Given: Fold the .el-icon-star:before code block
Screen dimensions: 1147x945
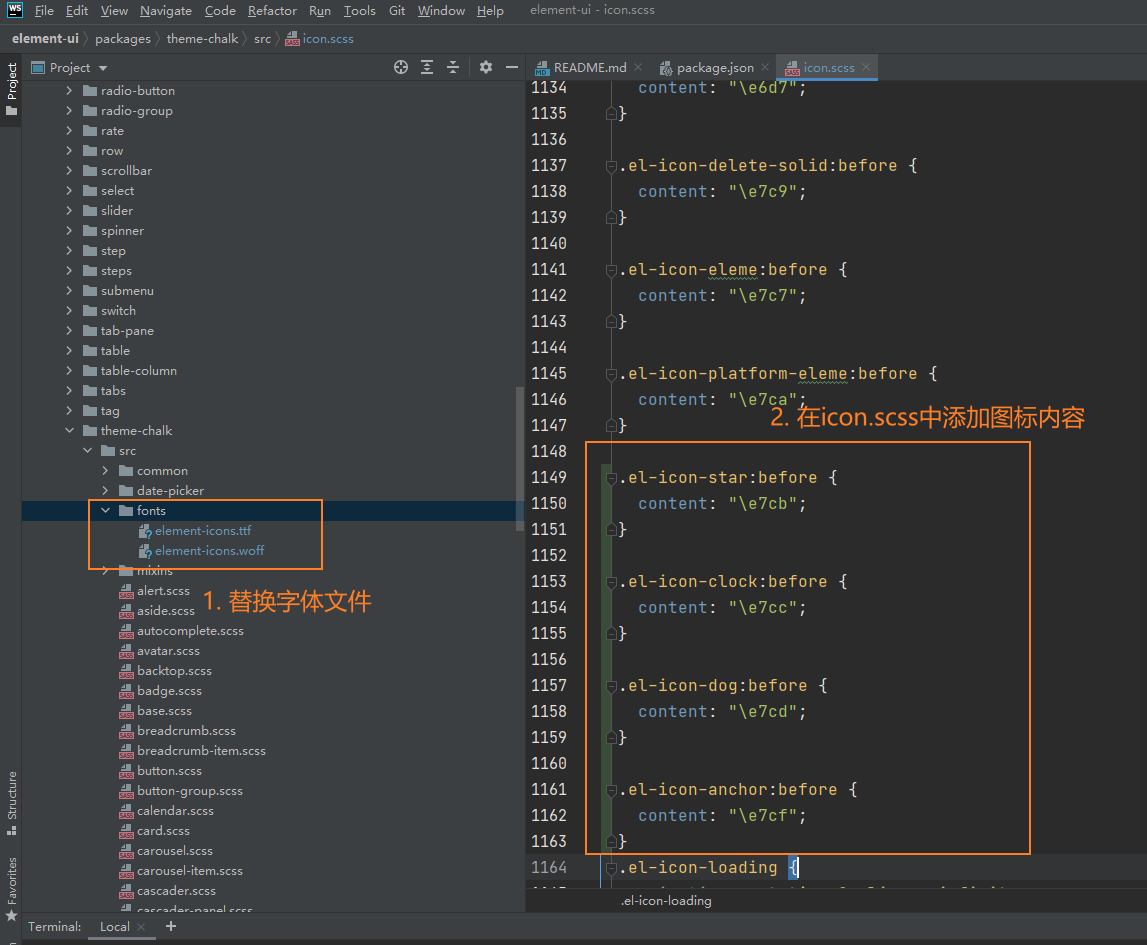Looking at the screenshot, I should tap(611, 478).
